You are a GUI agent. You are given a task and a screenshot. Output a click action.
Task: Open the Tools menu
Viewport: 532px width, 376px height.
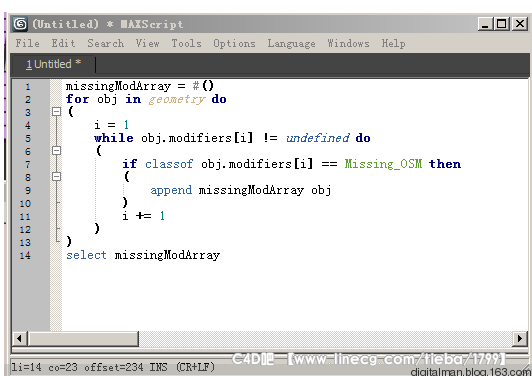click(x=186, y=43)
